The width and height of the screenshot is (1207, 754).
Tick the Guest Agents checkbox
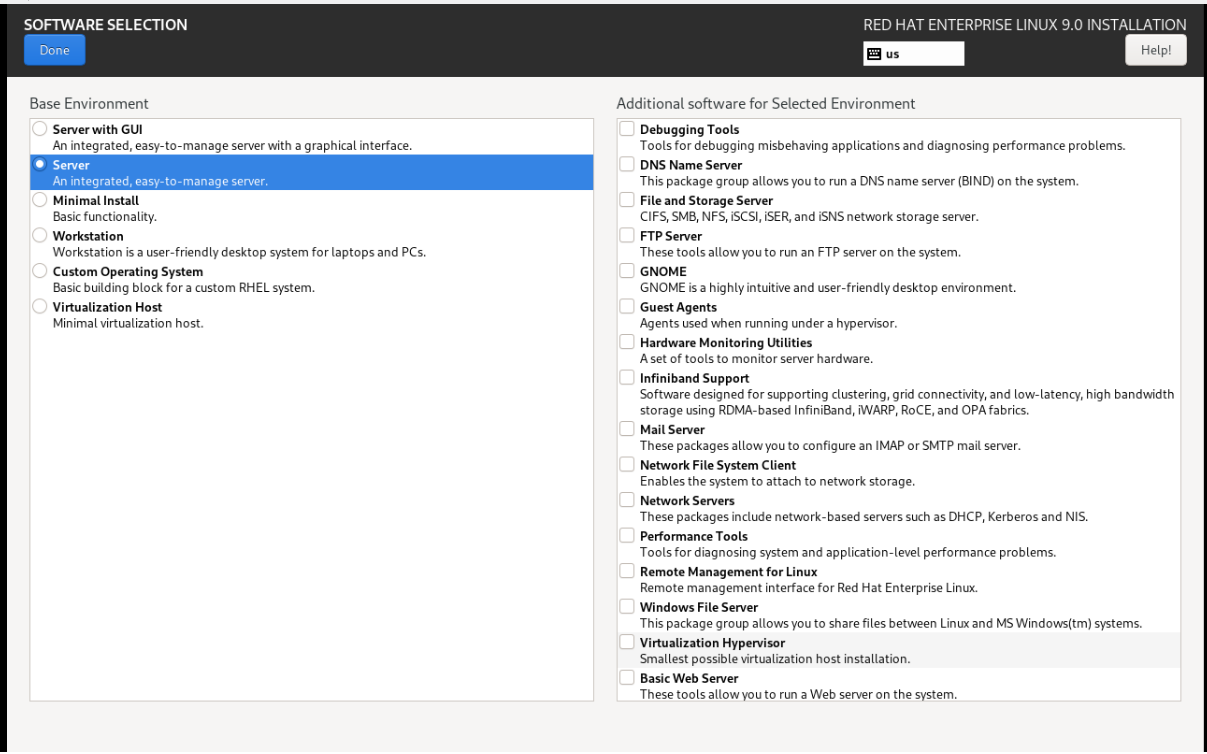point(627,306)
